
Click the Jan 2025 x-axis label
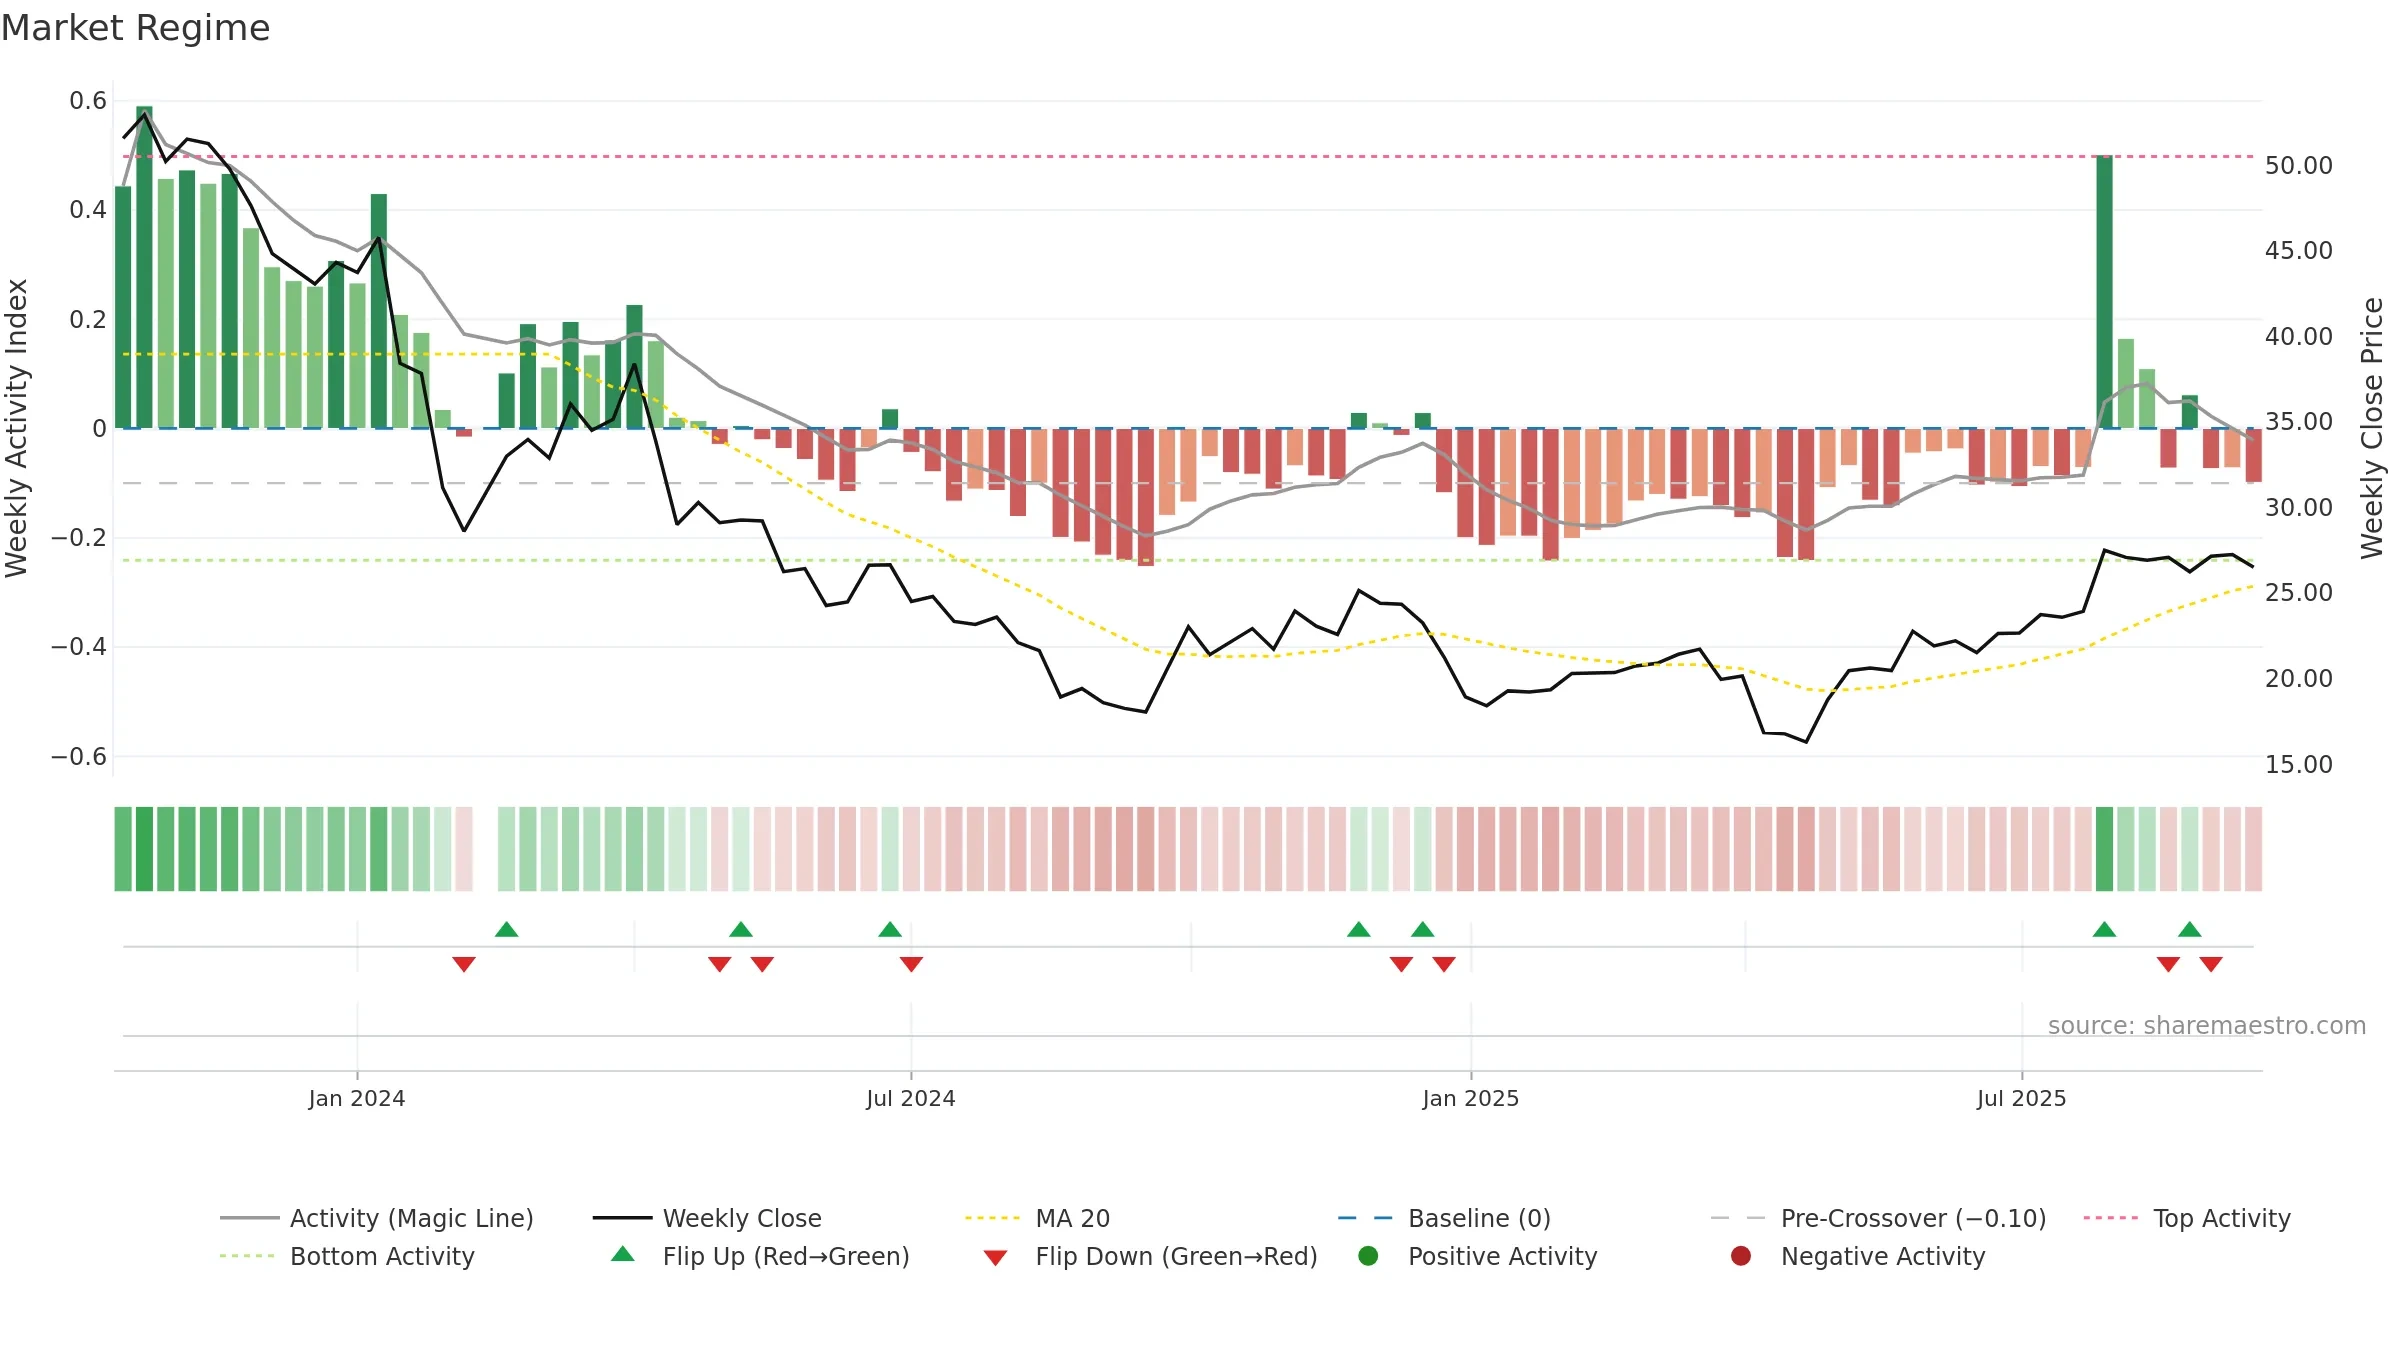pos(1471,1098)
